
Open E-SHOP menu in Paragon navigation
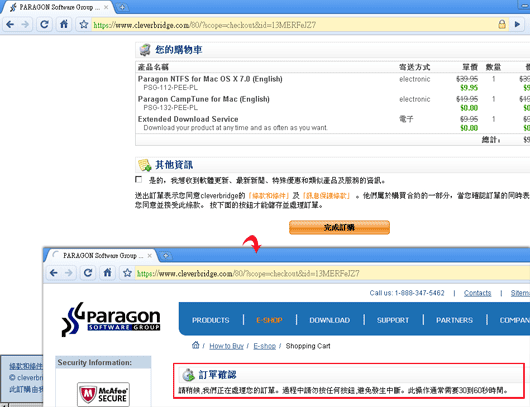point(269,320)
